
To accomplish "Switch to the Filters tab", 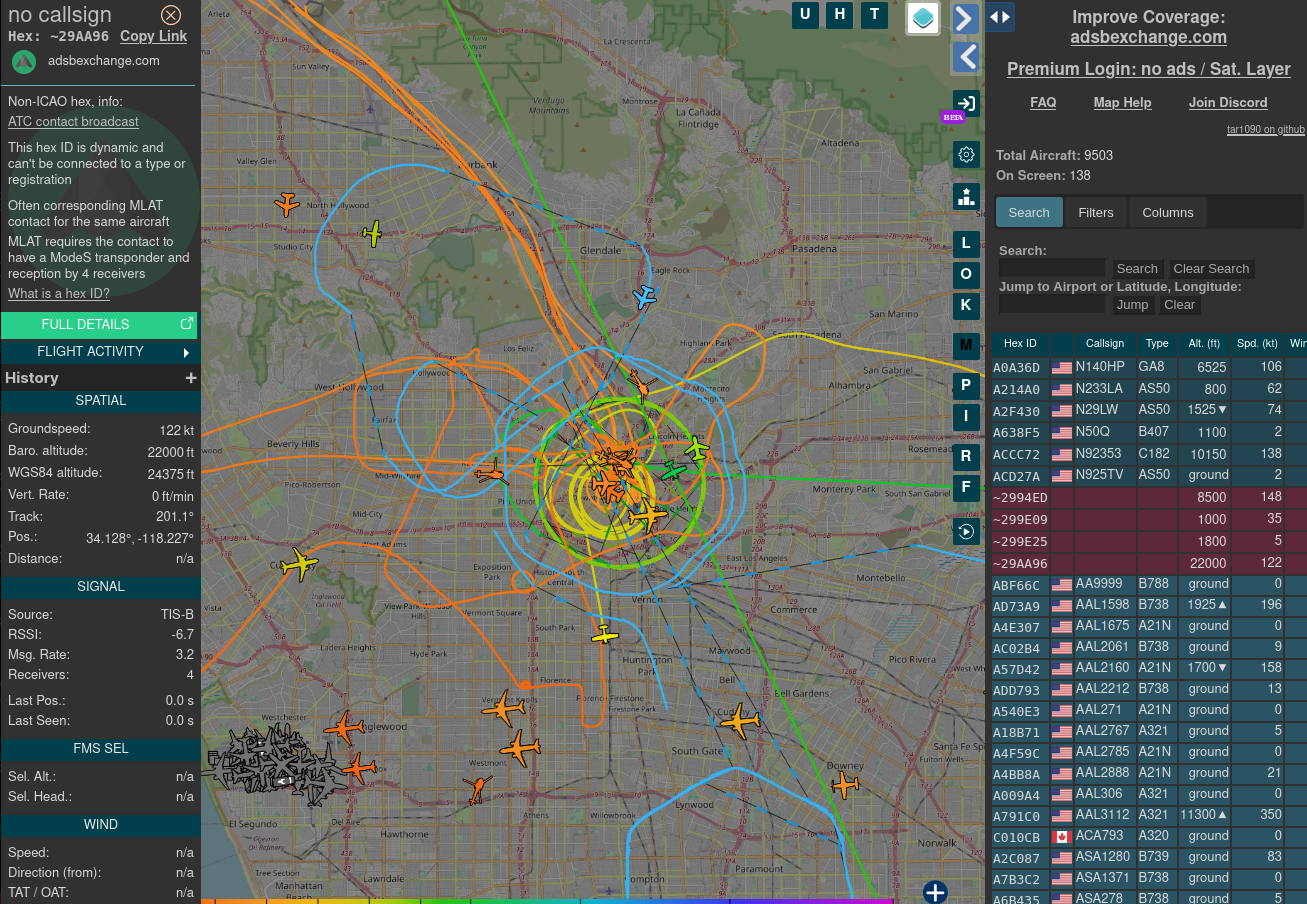I will [x=1096, y=212].
